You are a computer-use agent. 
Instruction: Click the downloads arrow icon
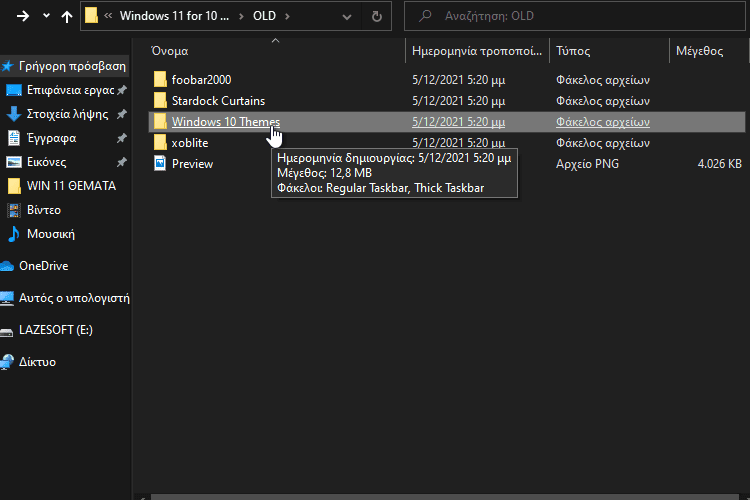(14, 114)
